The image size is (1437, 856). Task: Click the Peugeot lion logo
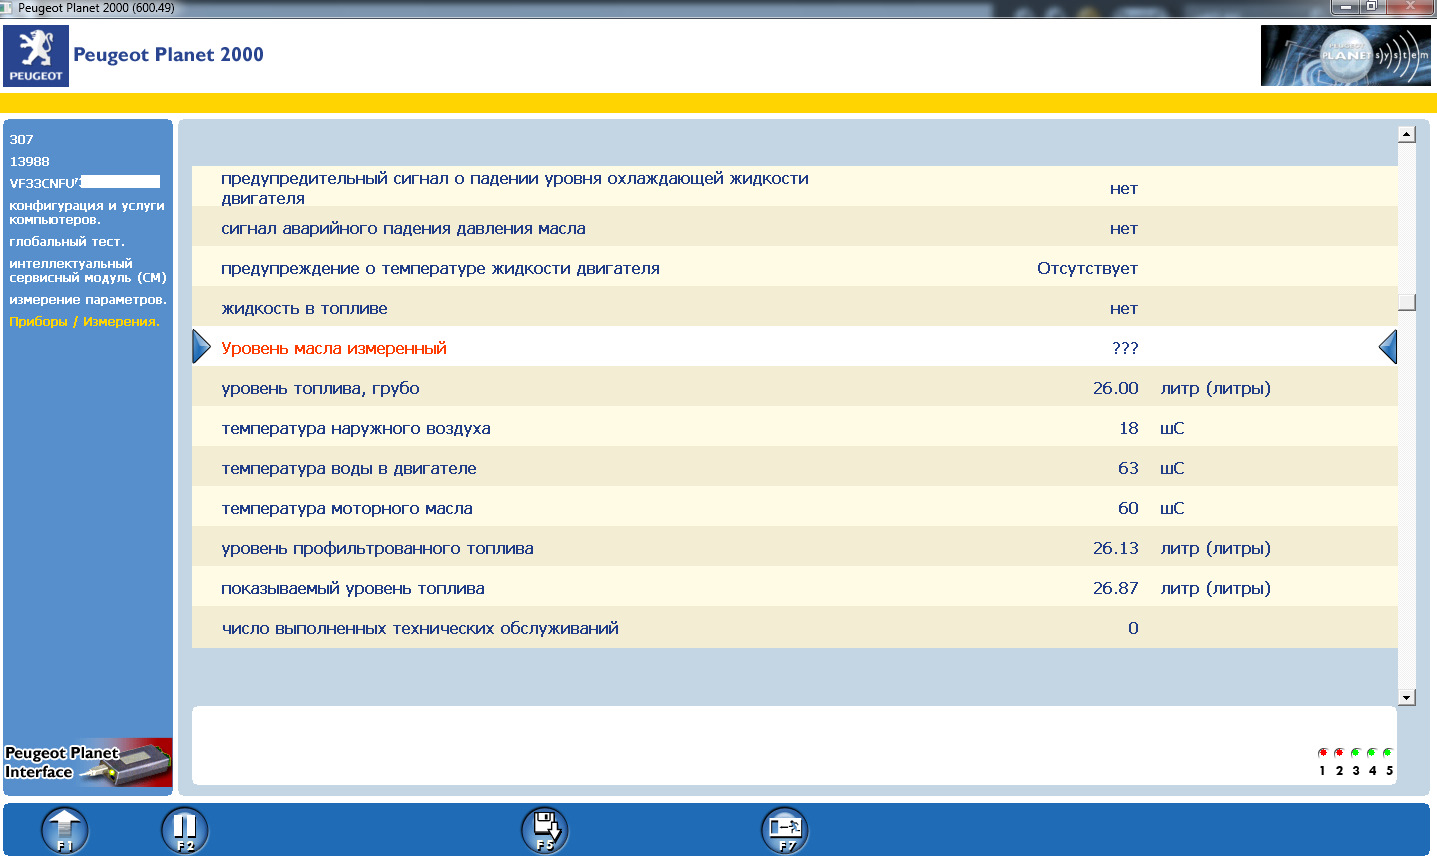pos(36,56)
